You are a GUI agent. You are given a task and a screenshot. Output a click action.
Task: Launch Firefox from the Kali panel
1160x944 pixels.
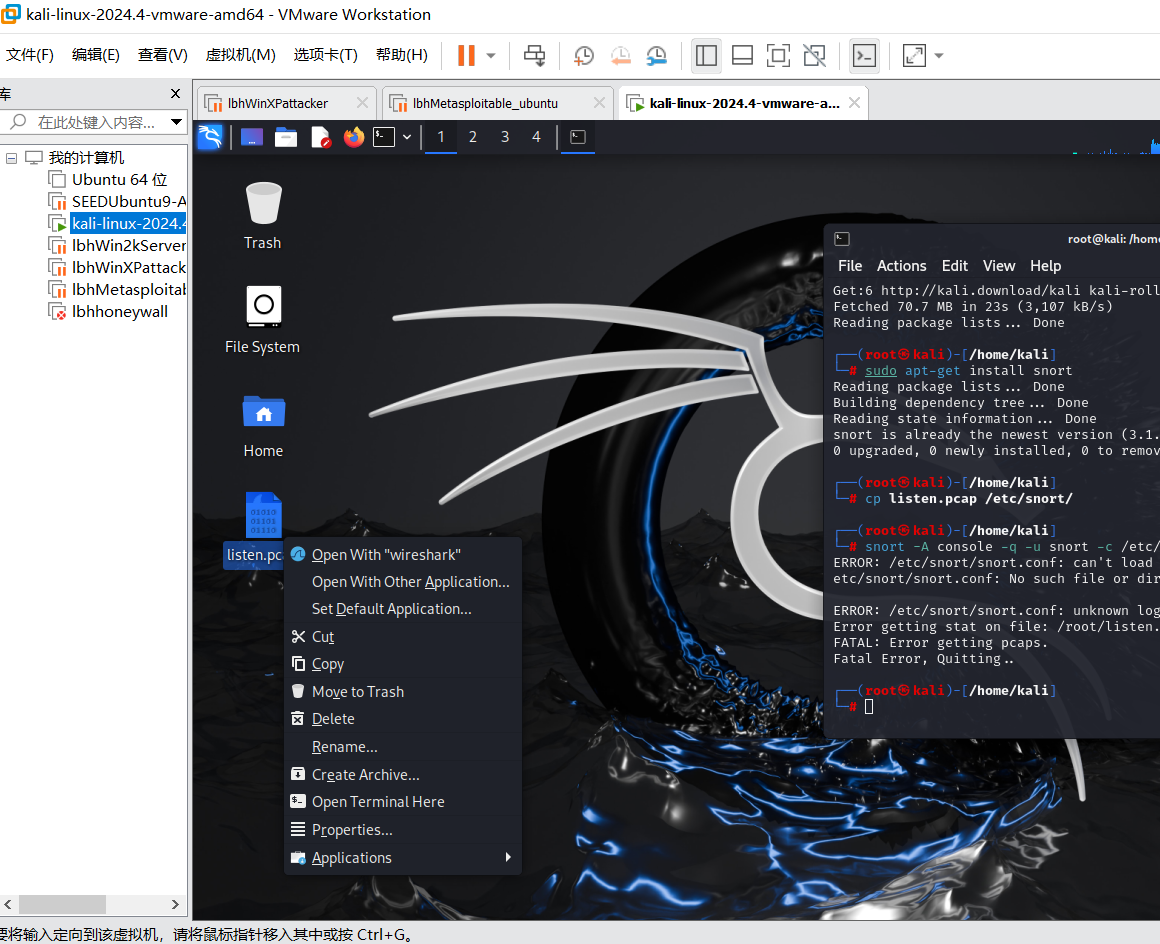pos(354,137)
